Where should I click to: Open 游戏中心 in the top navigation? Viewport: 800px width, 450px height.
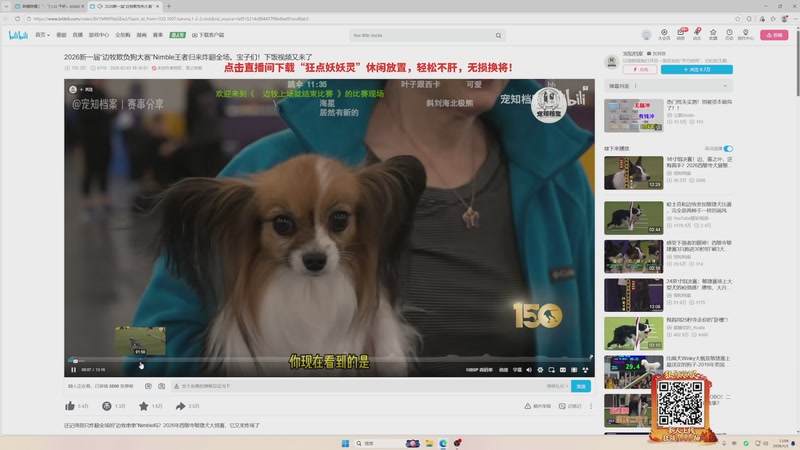pos(98,35)
